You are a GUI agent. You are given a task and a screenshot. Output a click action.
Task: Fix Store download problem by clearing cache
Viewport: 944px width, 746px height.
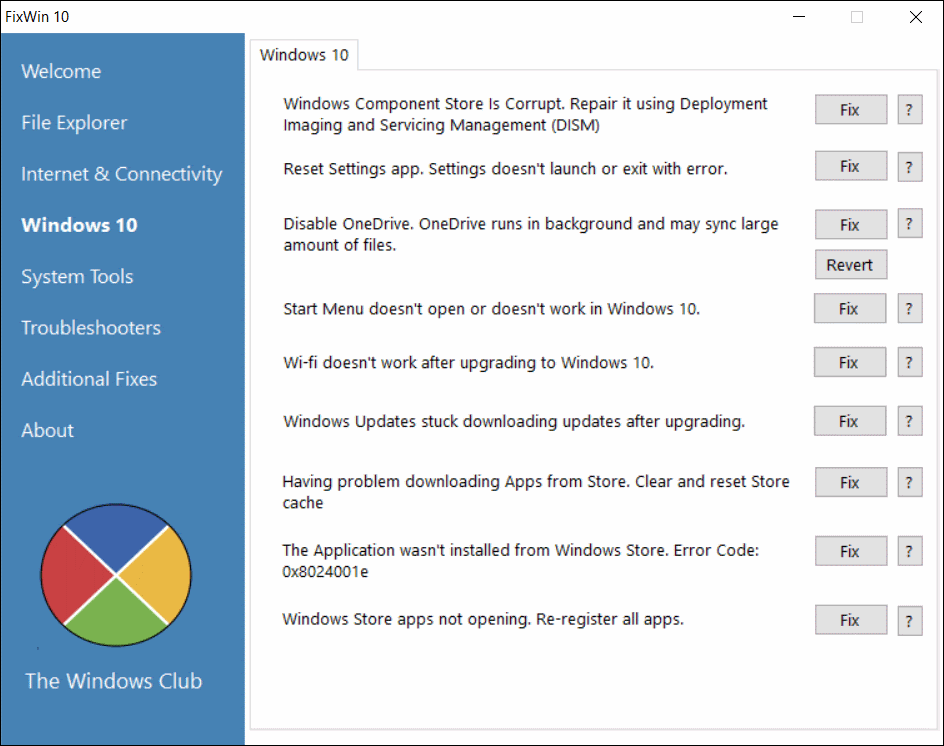pyautogui.click(x=851, y=482)
